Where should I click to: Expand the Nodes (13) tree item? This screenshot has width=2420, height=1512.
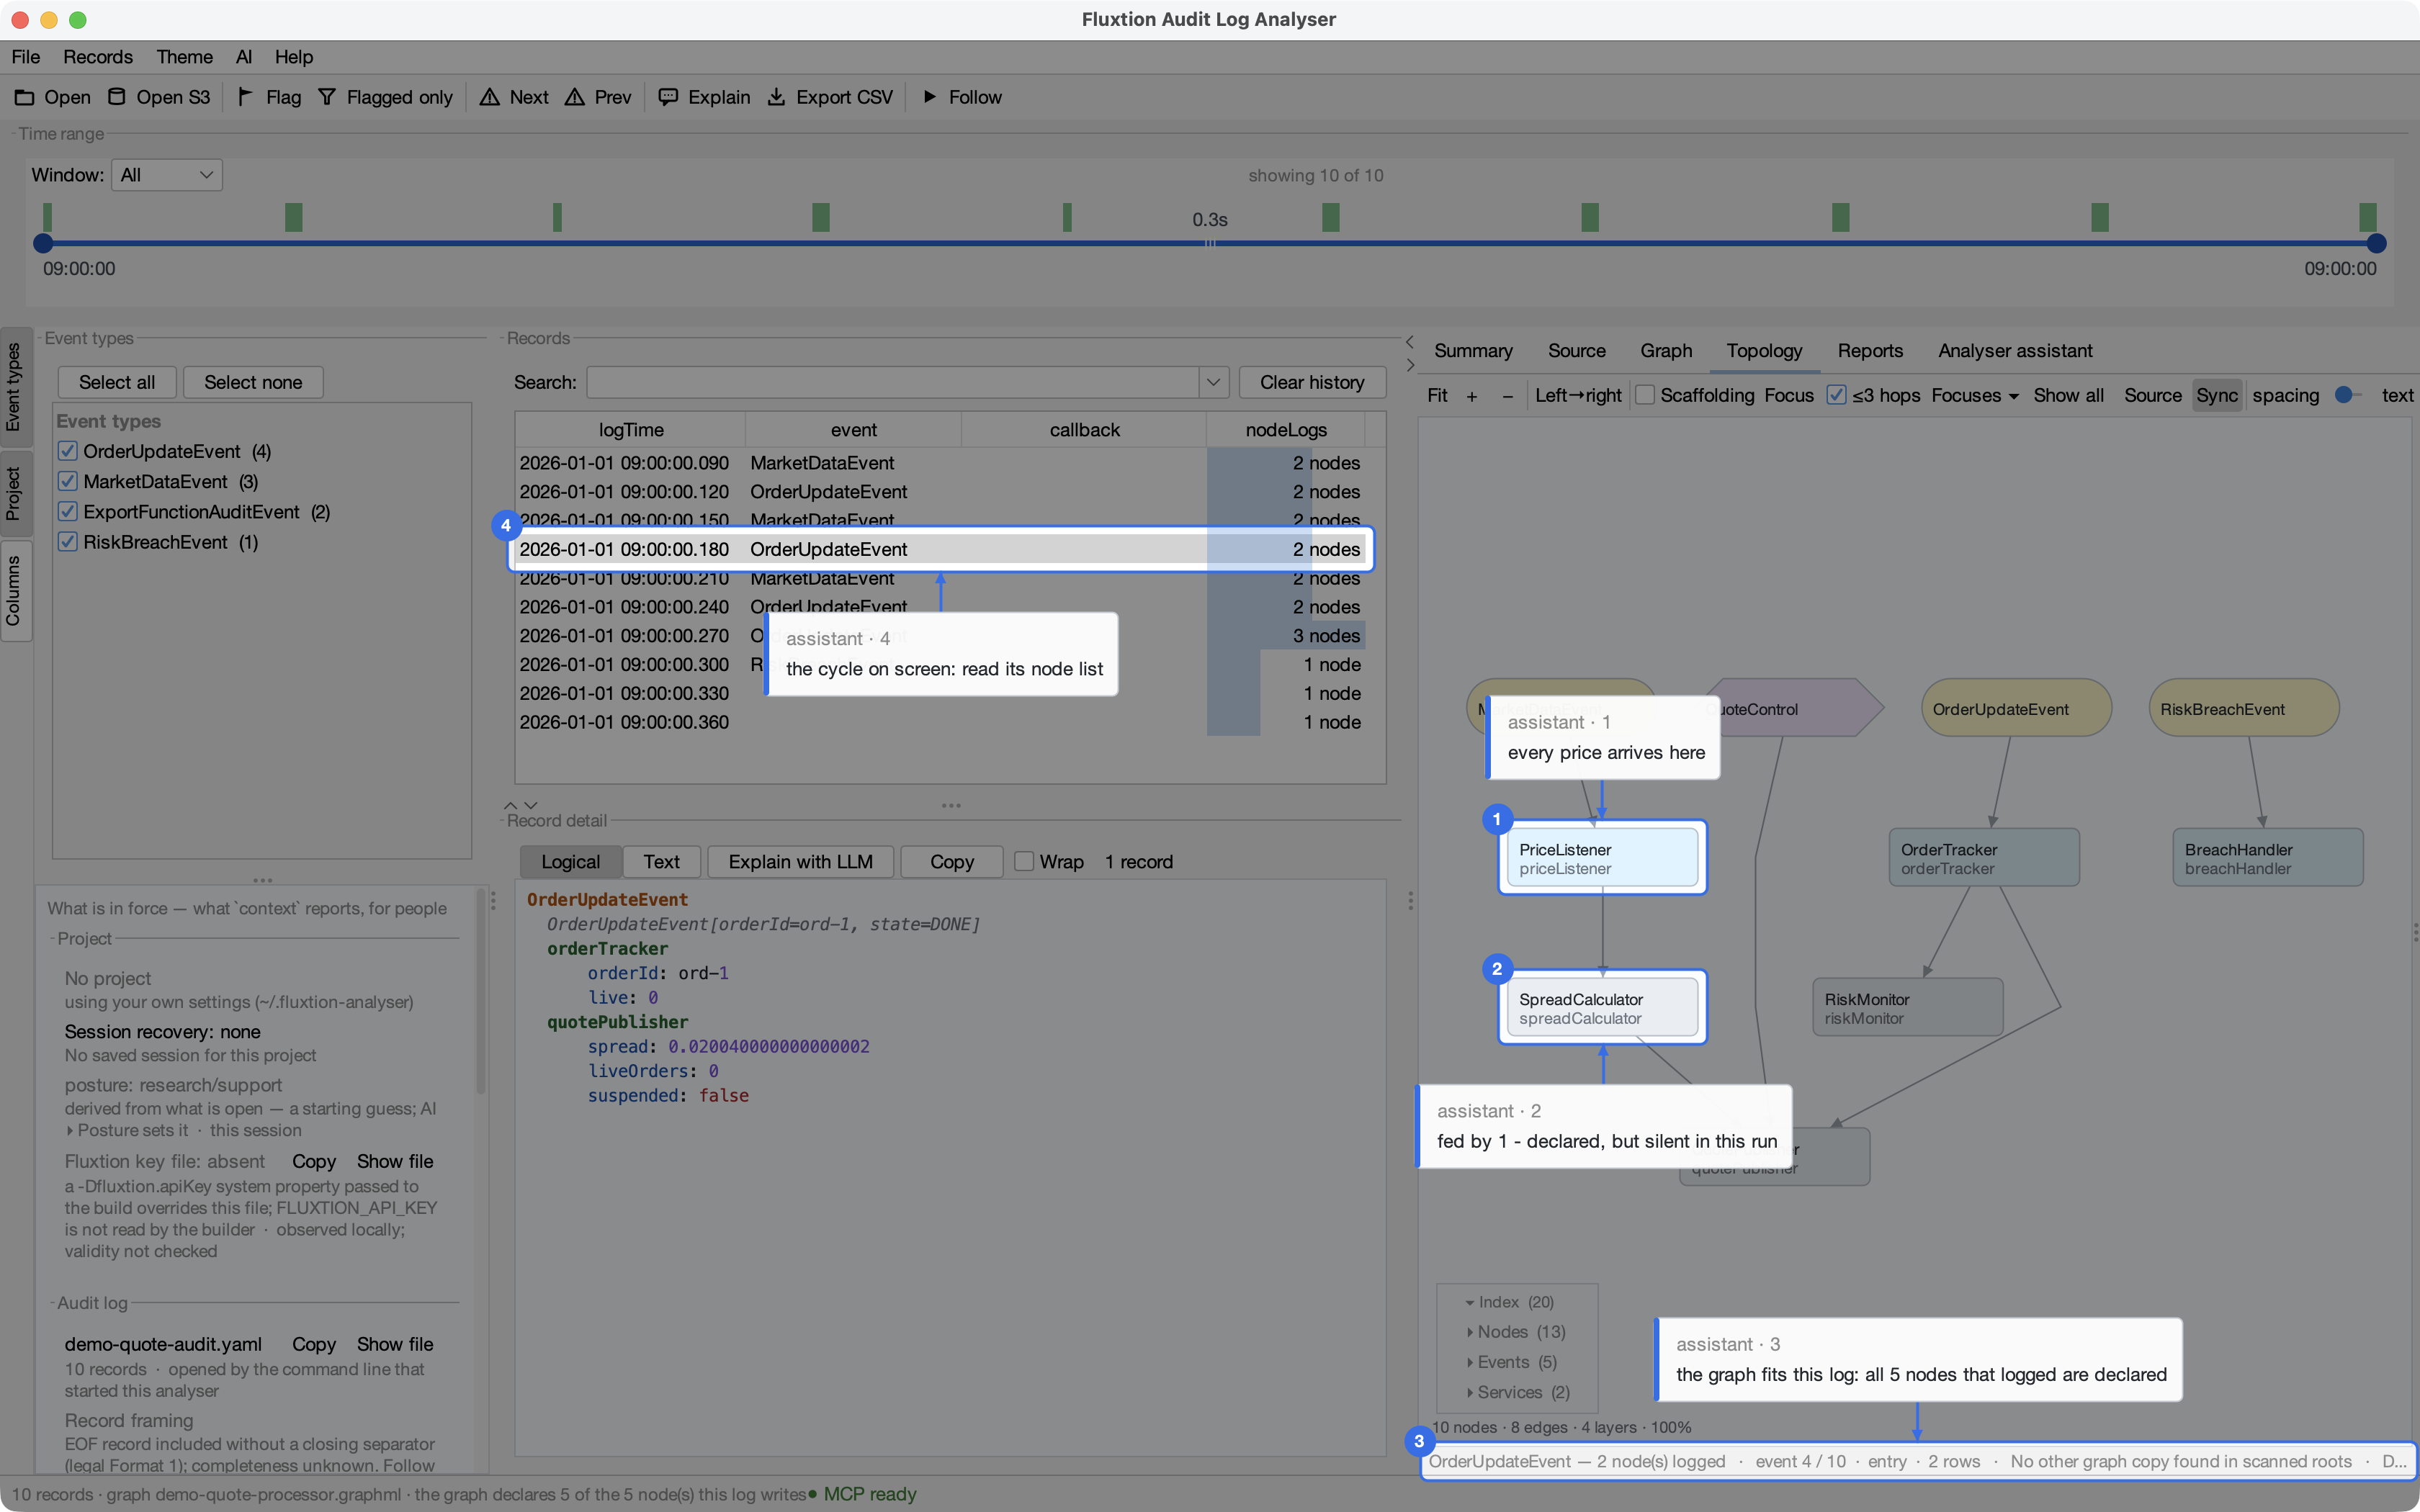(1469, 1332)
